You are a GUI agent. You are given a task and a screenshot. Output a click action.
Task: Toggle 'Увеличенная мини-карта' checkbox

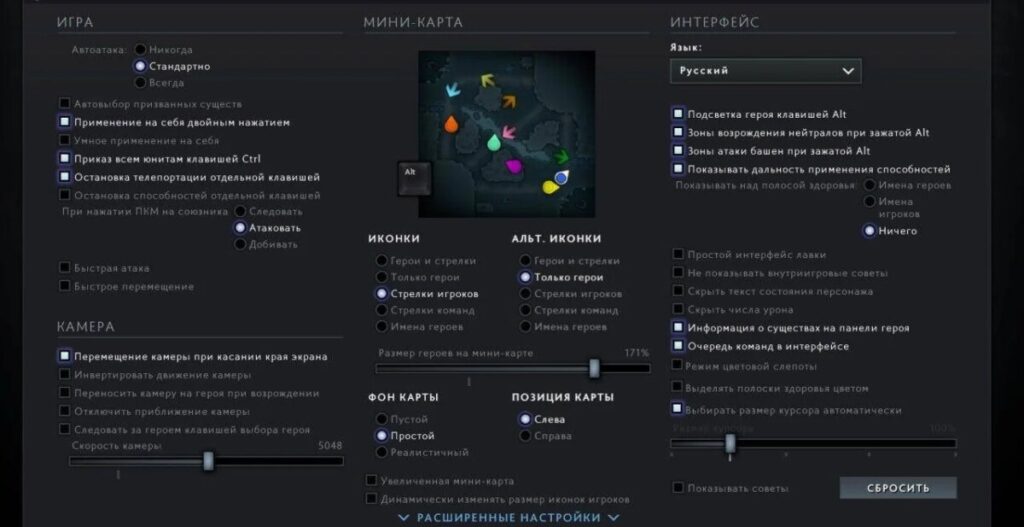pyautogui.click(x=372, y=480)
